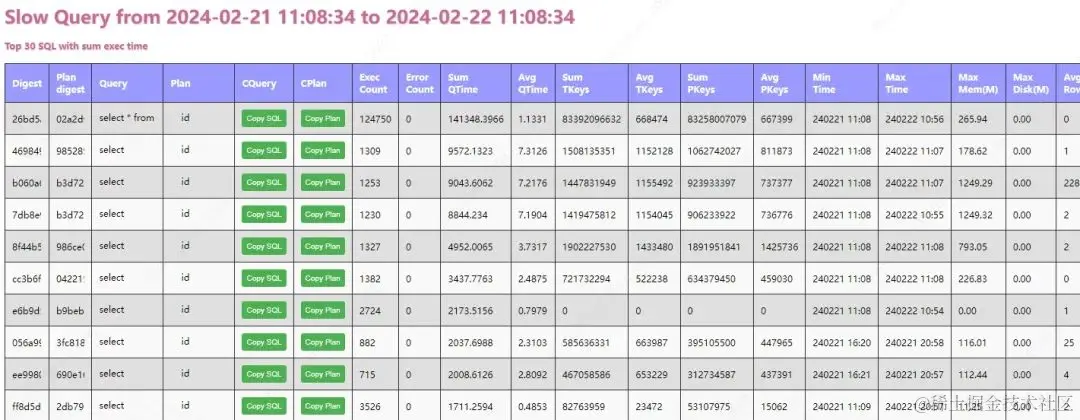Click plan digest cell 3fc818

tap(70, 342)
